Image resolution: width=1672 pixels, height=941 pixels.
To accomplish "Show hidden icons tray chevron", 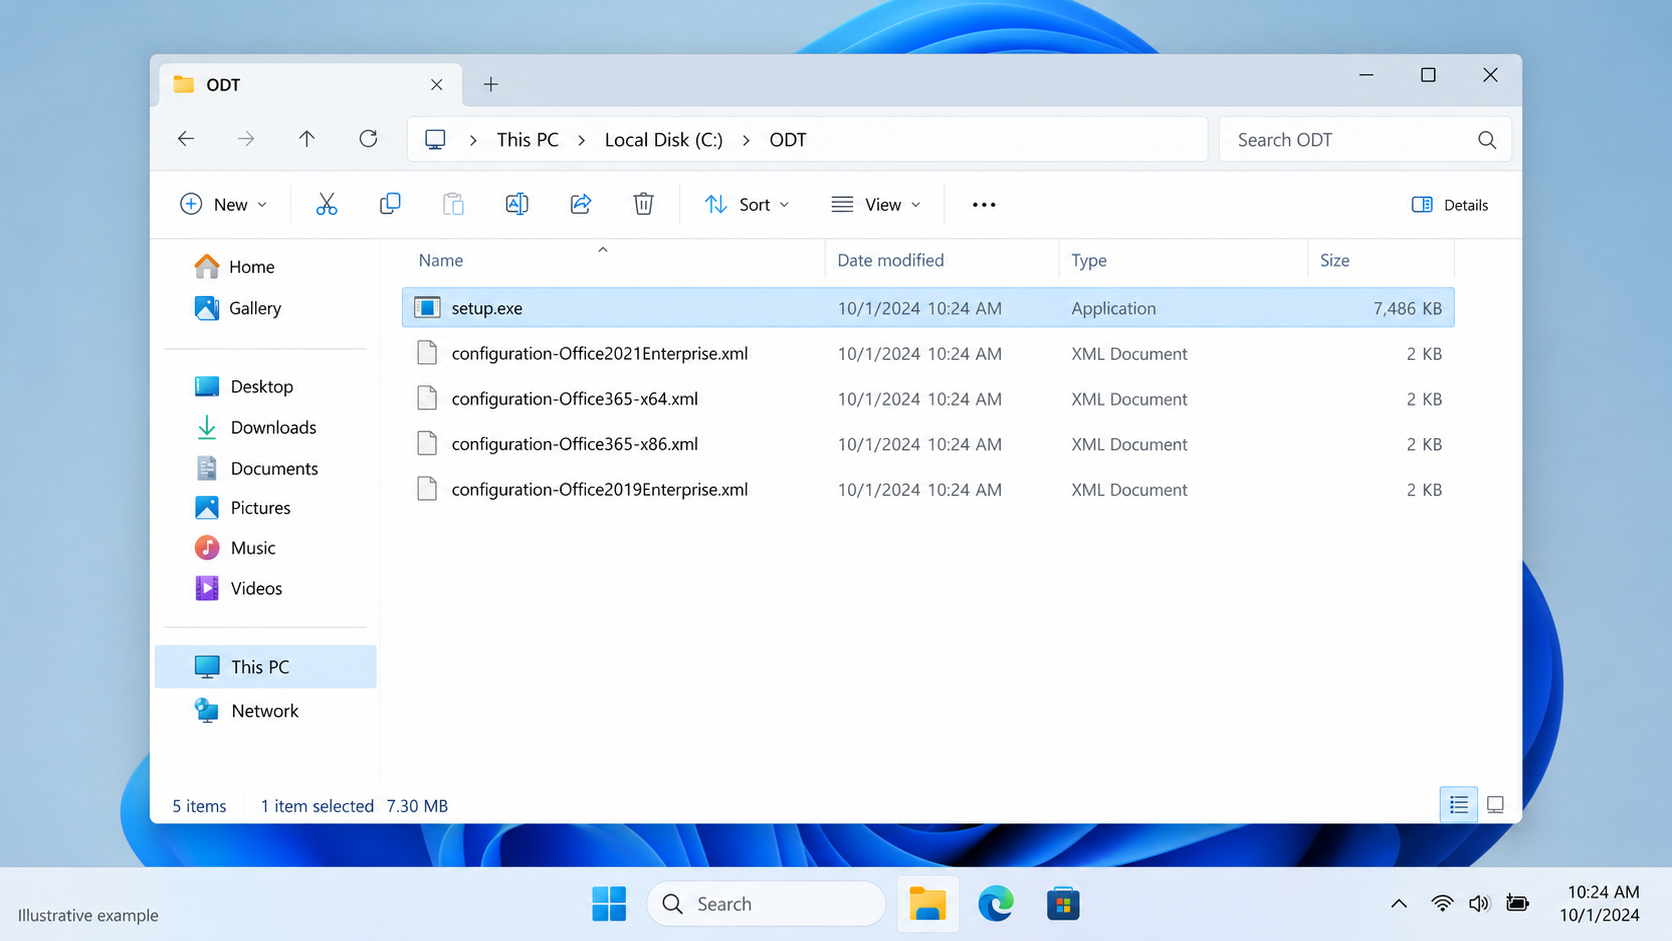I will (1399, 904).
